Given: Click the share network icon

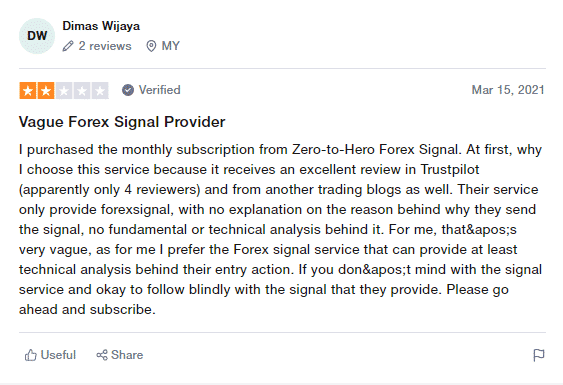Looking at the screenshot, I should [x=102, y=355].
